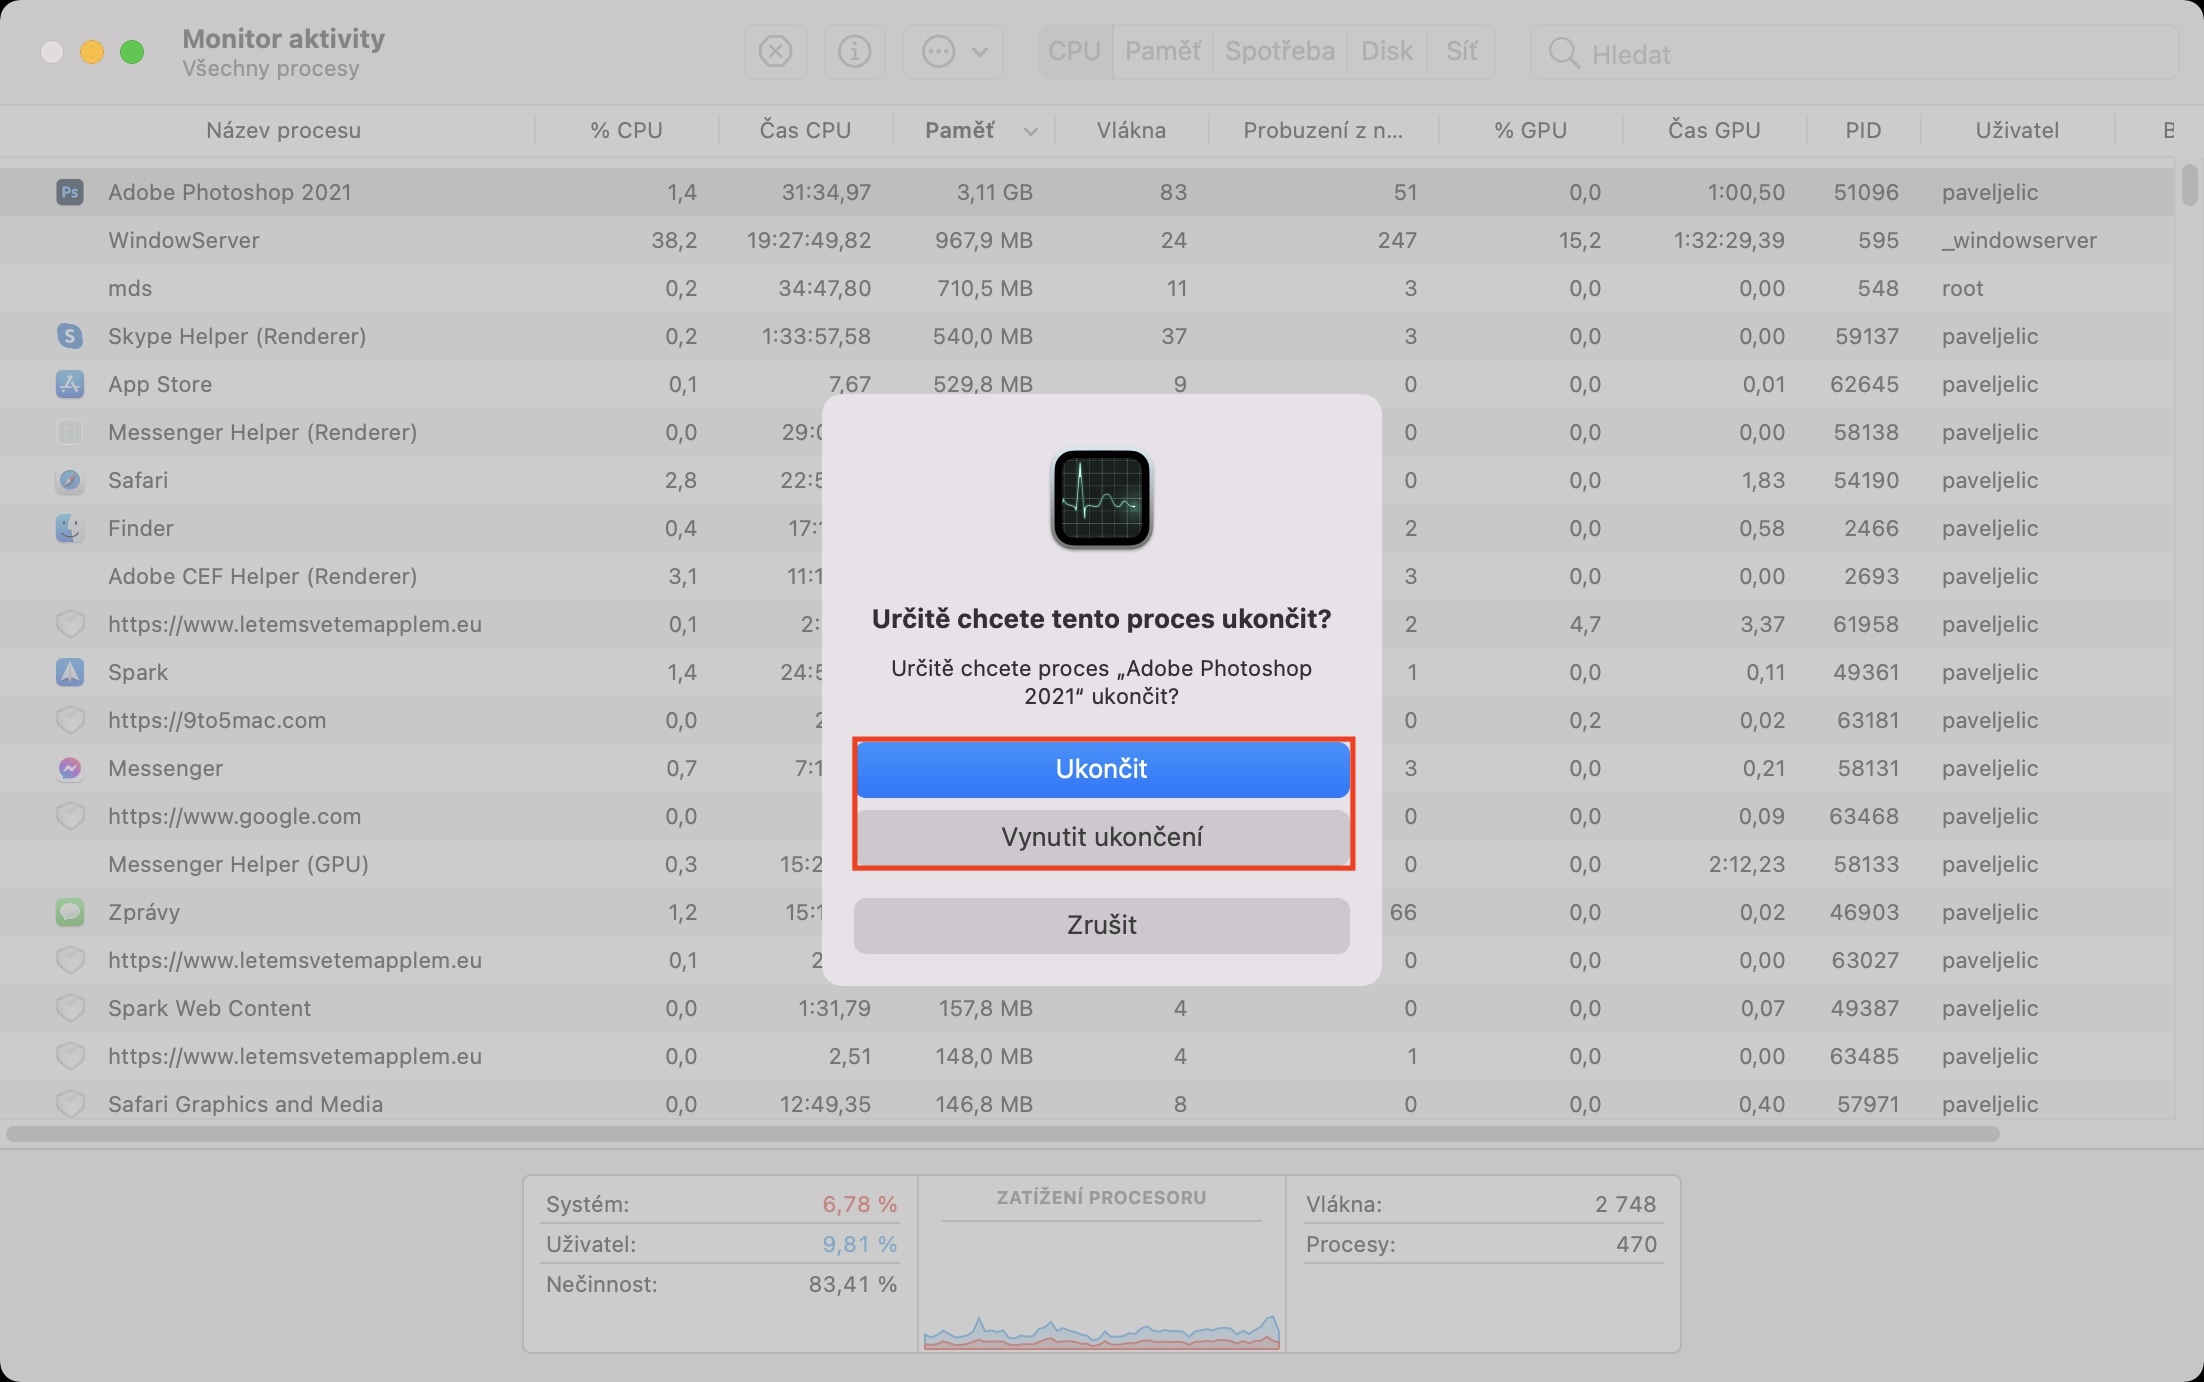The image size is (2204, 1382).
Task: Click the Skype Helper process icon
Action: [x=69, y=336]
